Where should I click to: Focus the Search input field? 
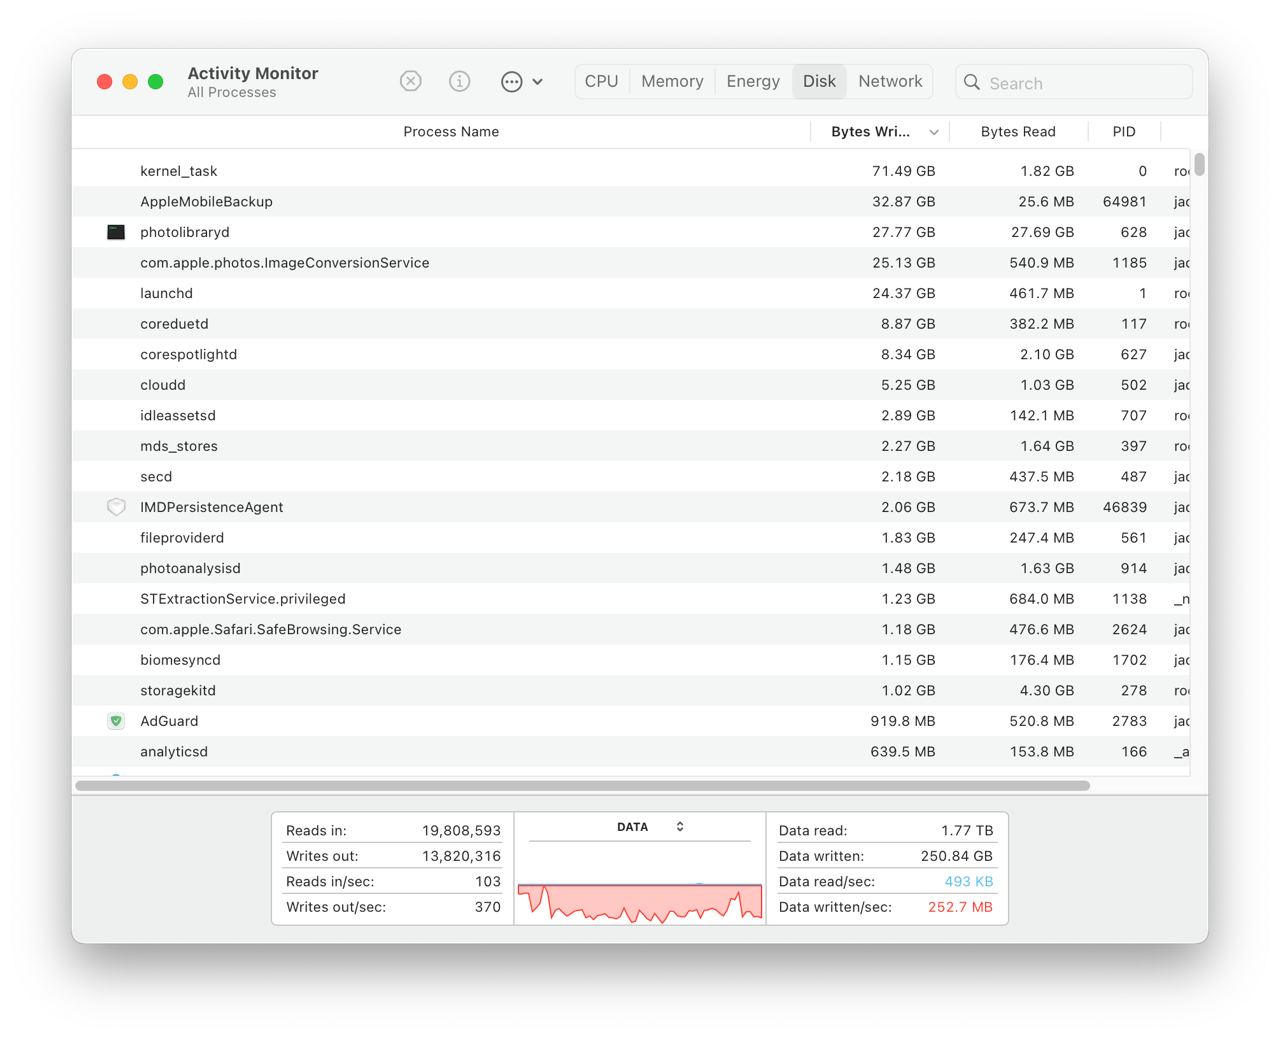(x=1074, y=82)
